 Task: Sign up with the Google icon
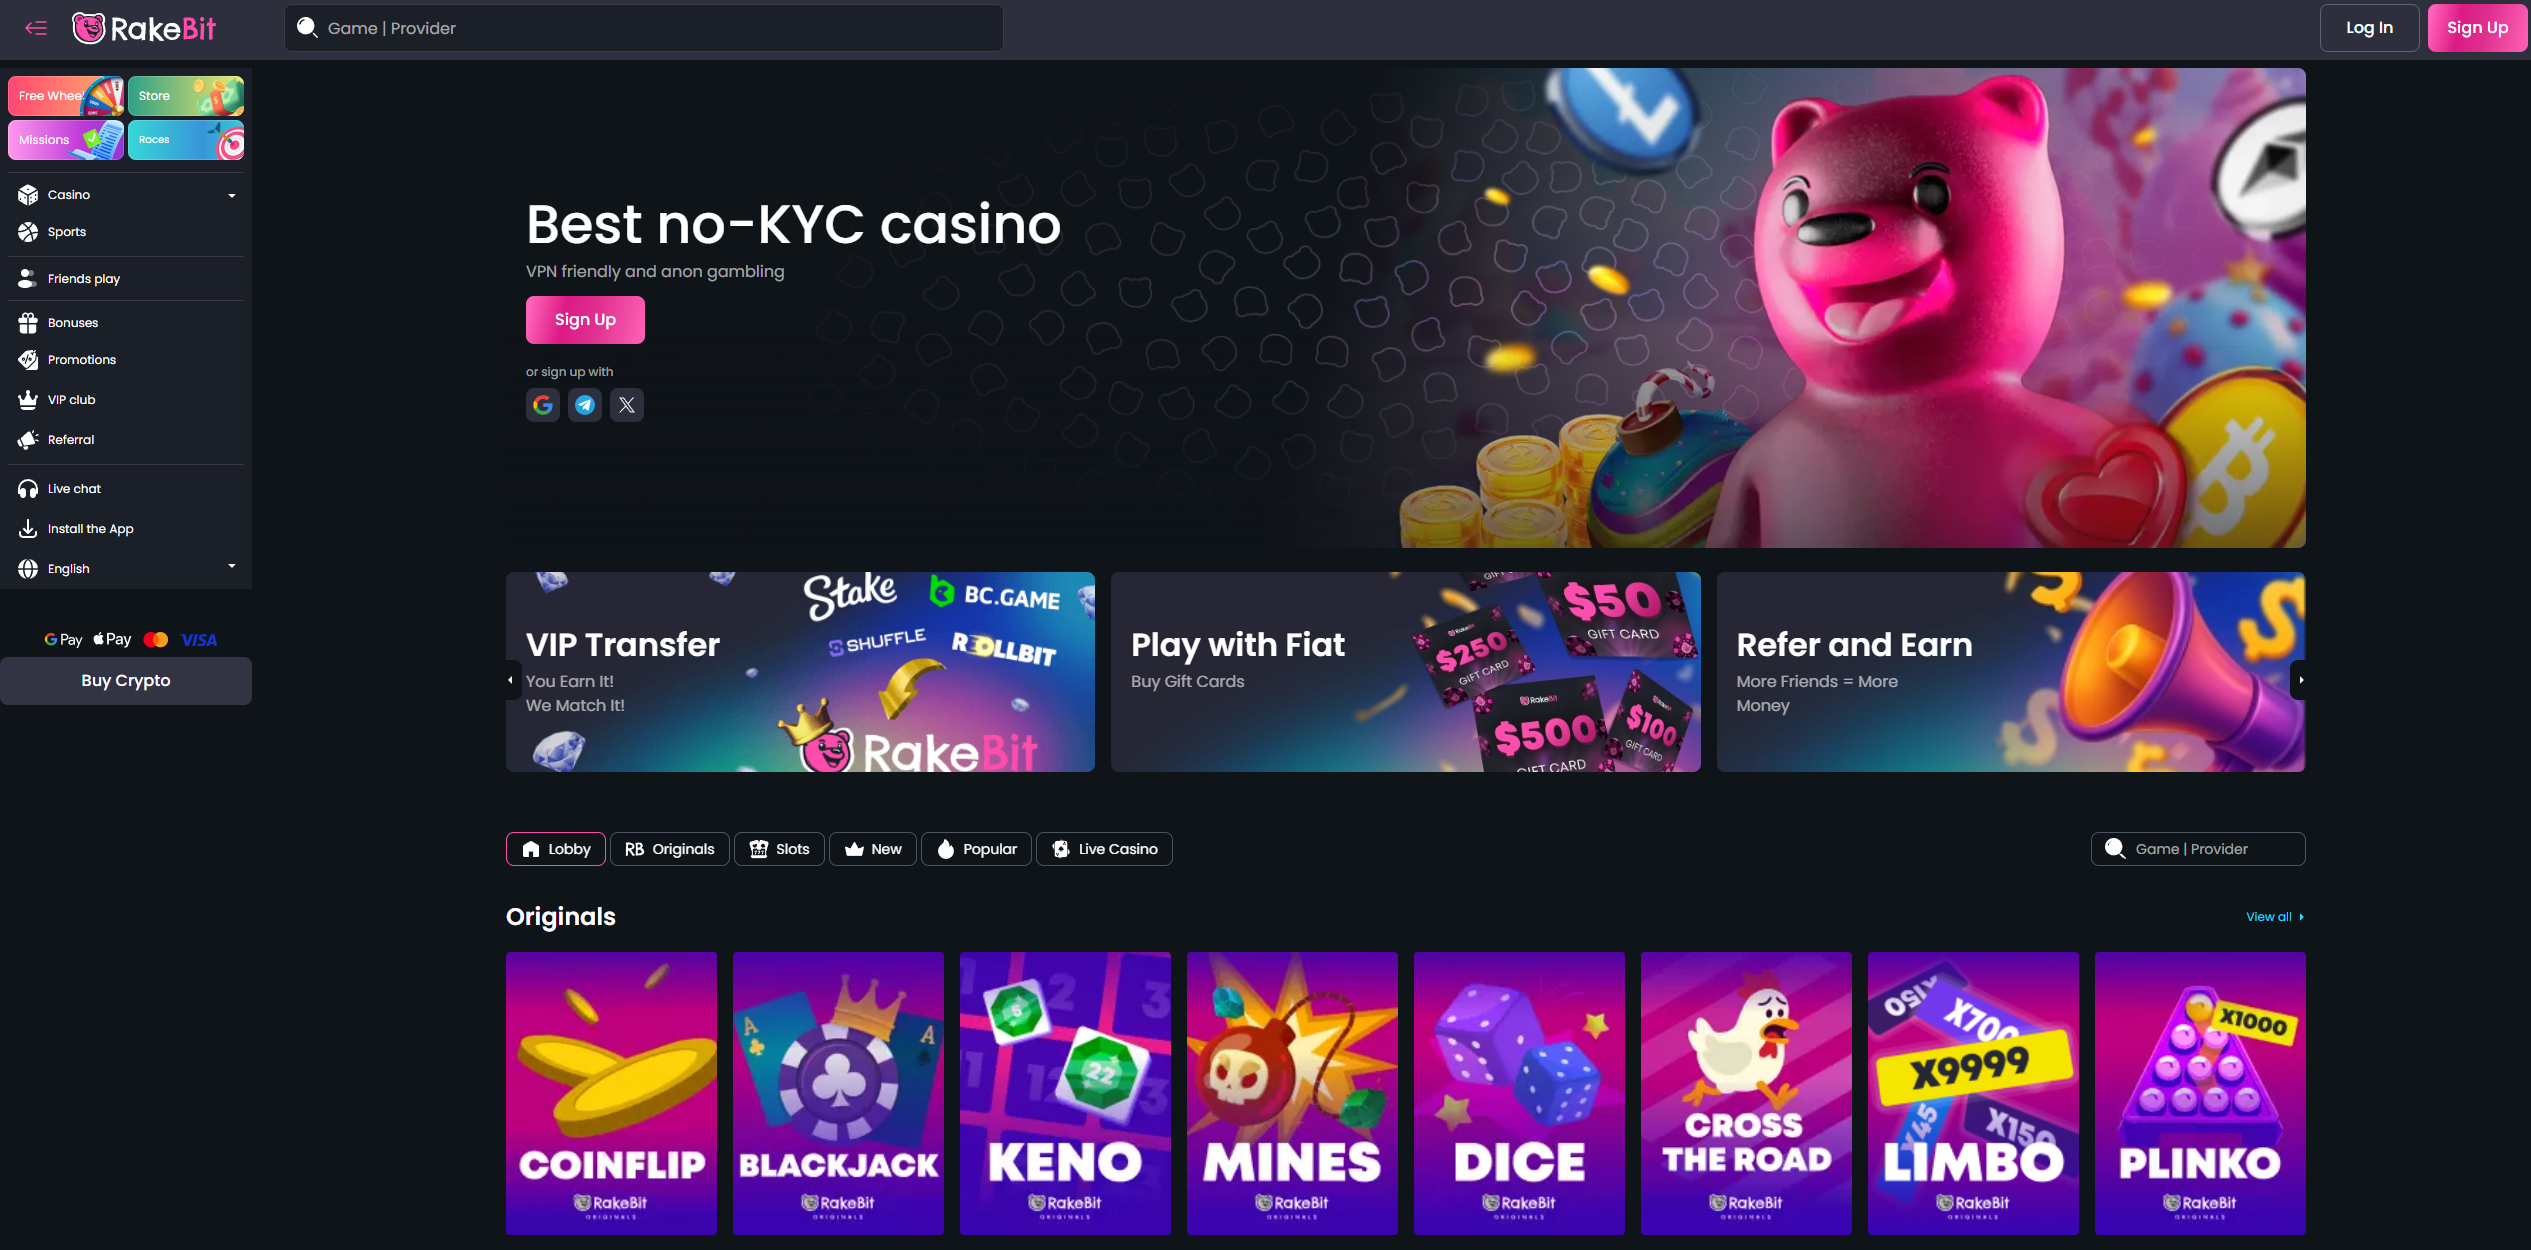tap(543, 405)
